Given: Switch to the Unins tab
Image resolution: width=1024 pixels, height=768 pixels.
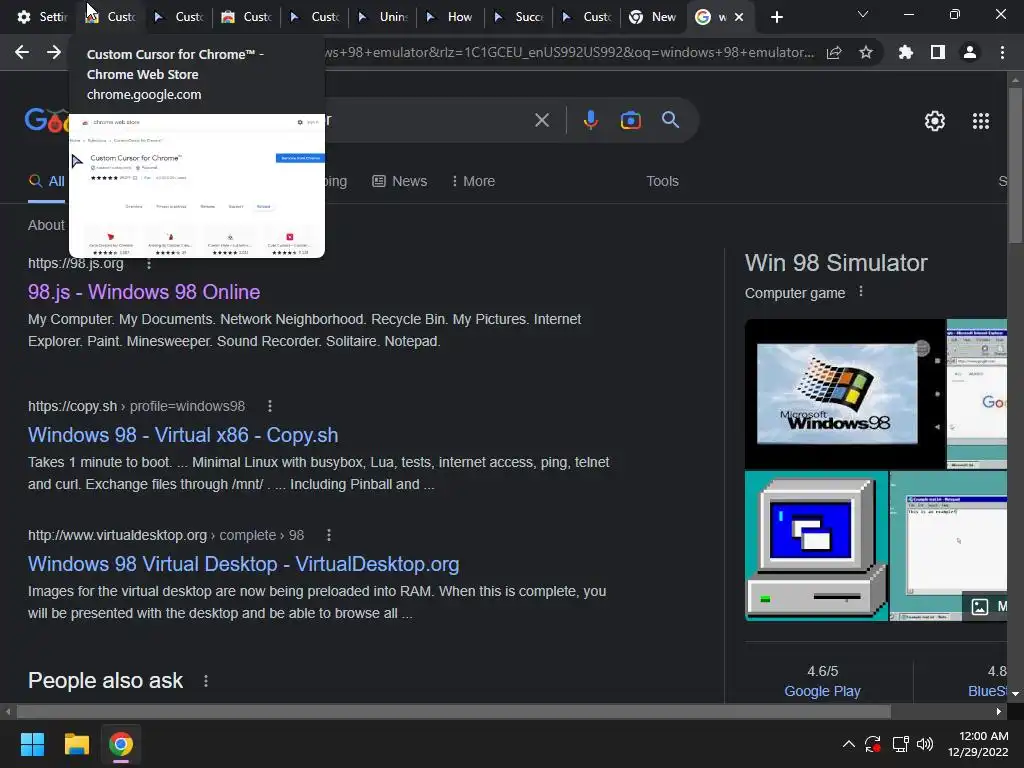Looking at the screenshot, I should (384, 17).
